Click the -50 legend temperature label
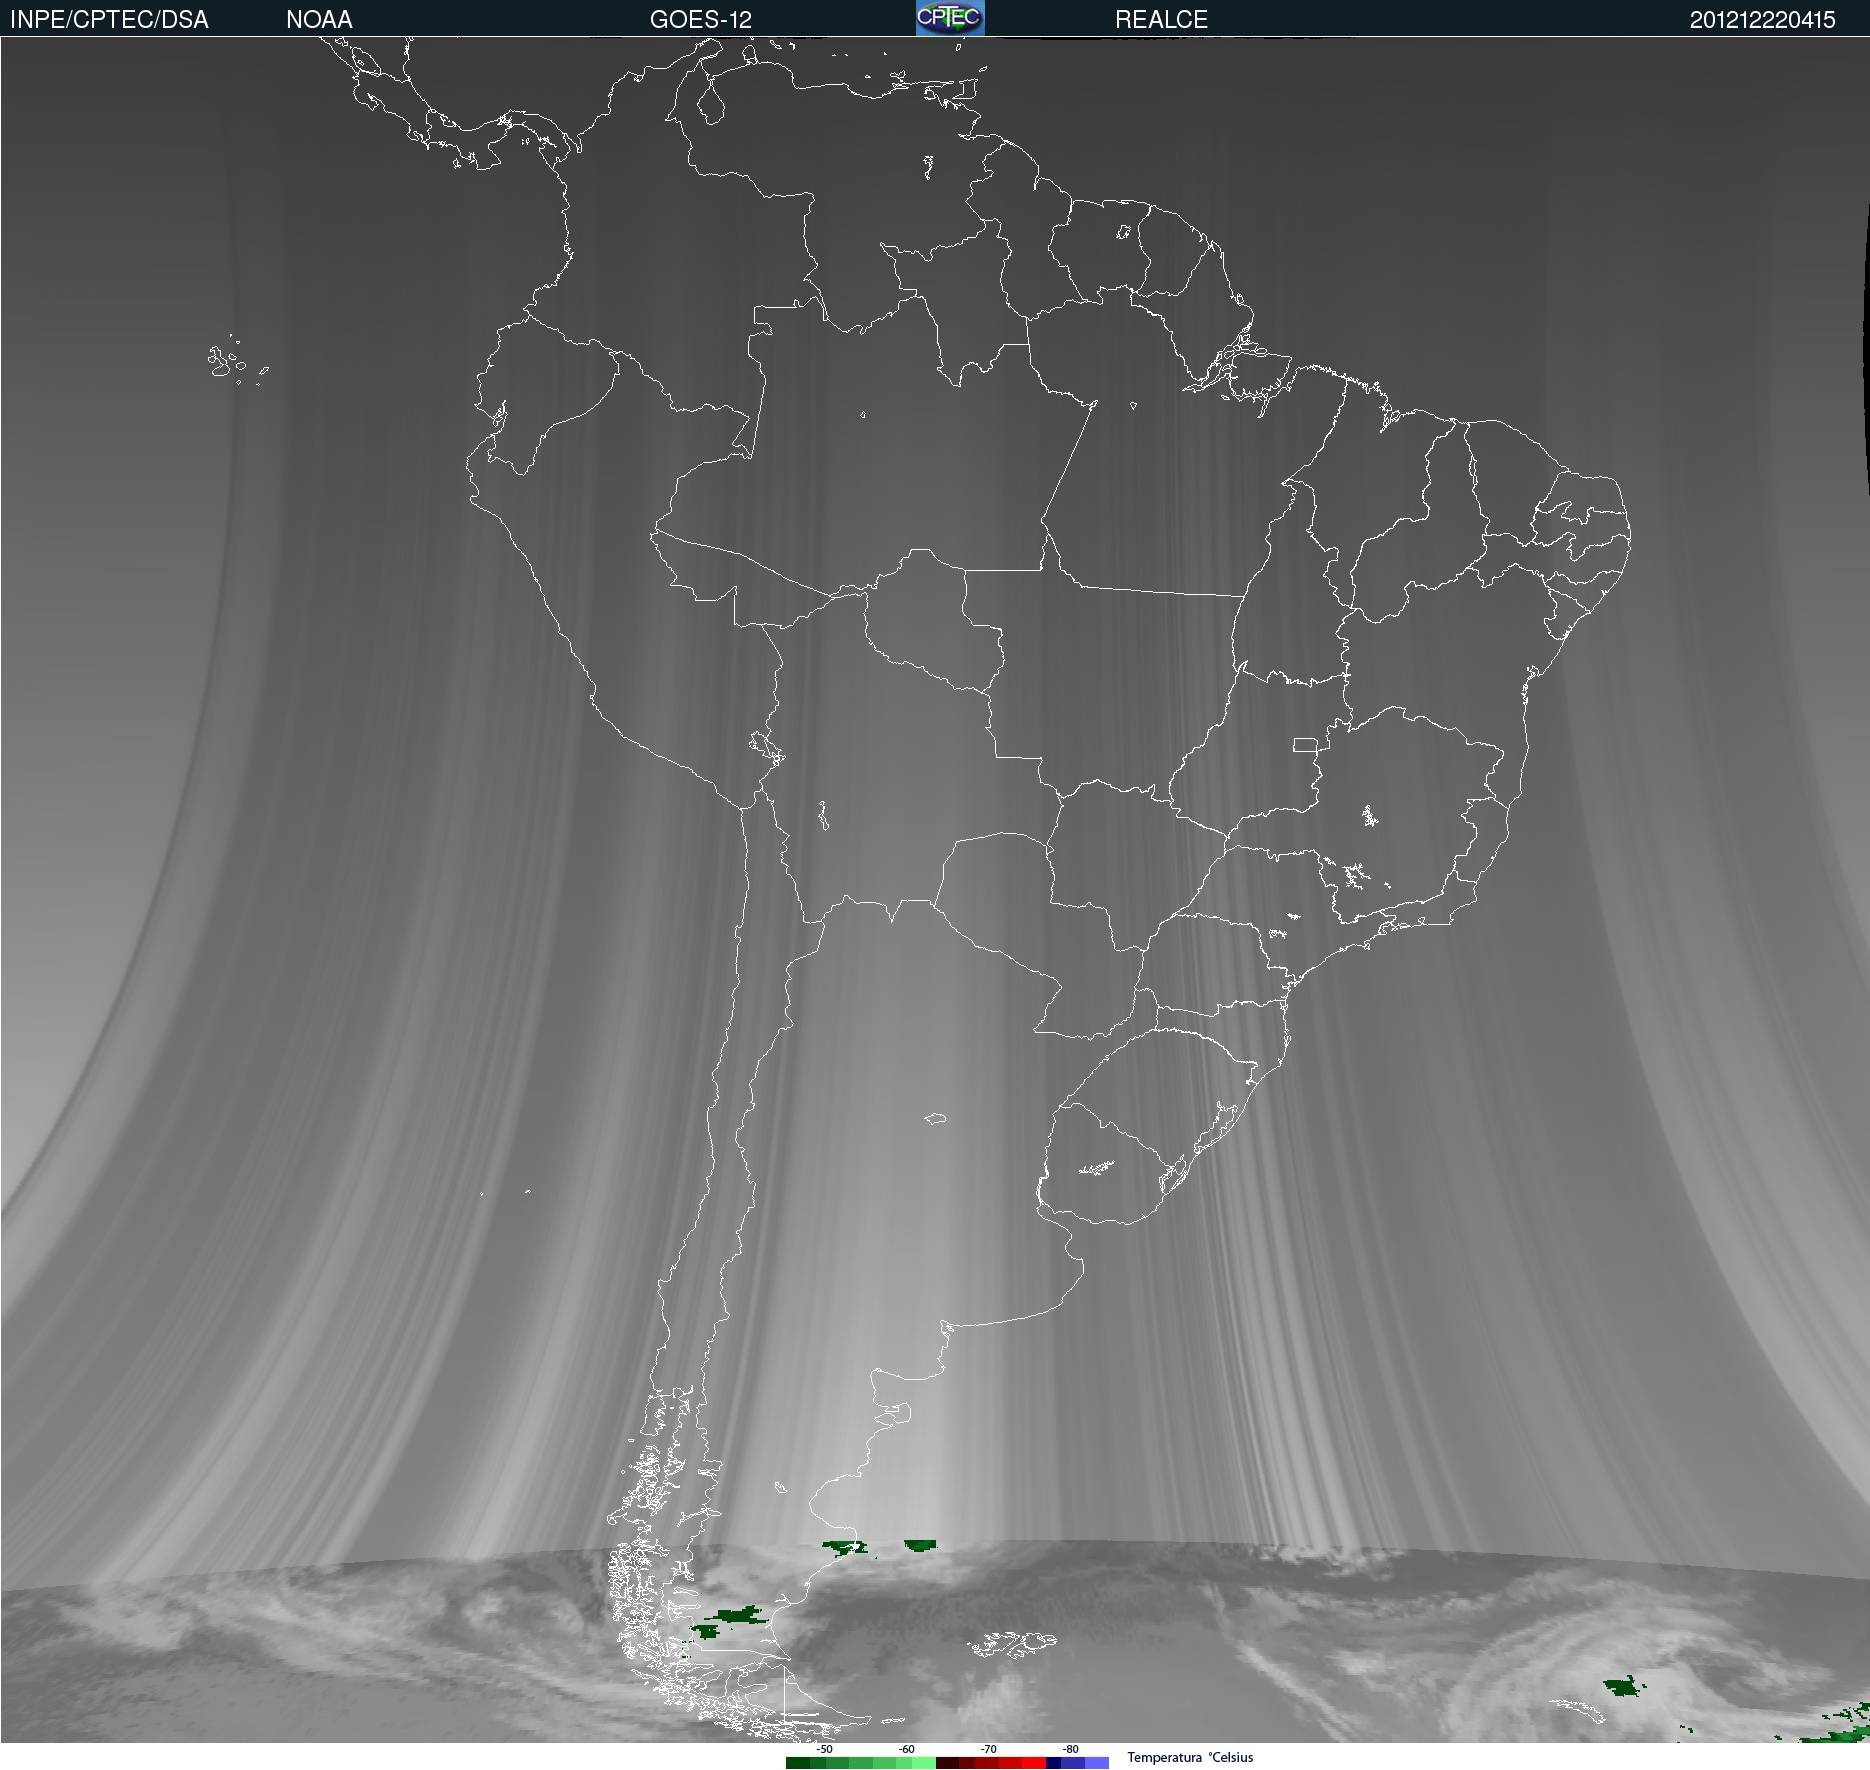This screenshot has width=1870, height=1770. 824,1749
